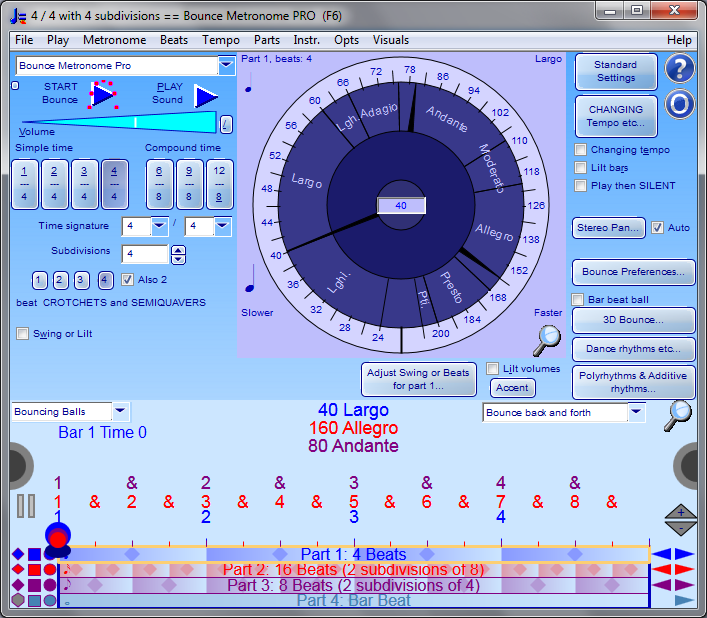Click the round O icon below help
The width and height of the screenshot is (707, 618).
click(x=679, y=104)
